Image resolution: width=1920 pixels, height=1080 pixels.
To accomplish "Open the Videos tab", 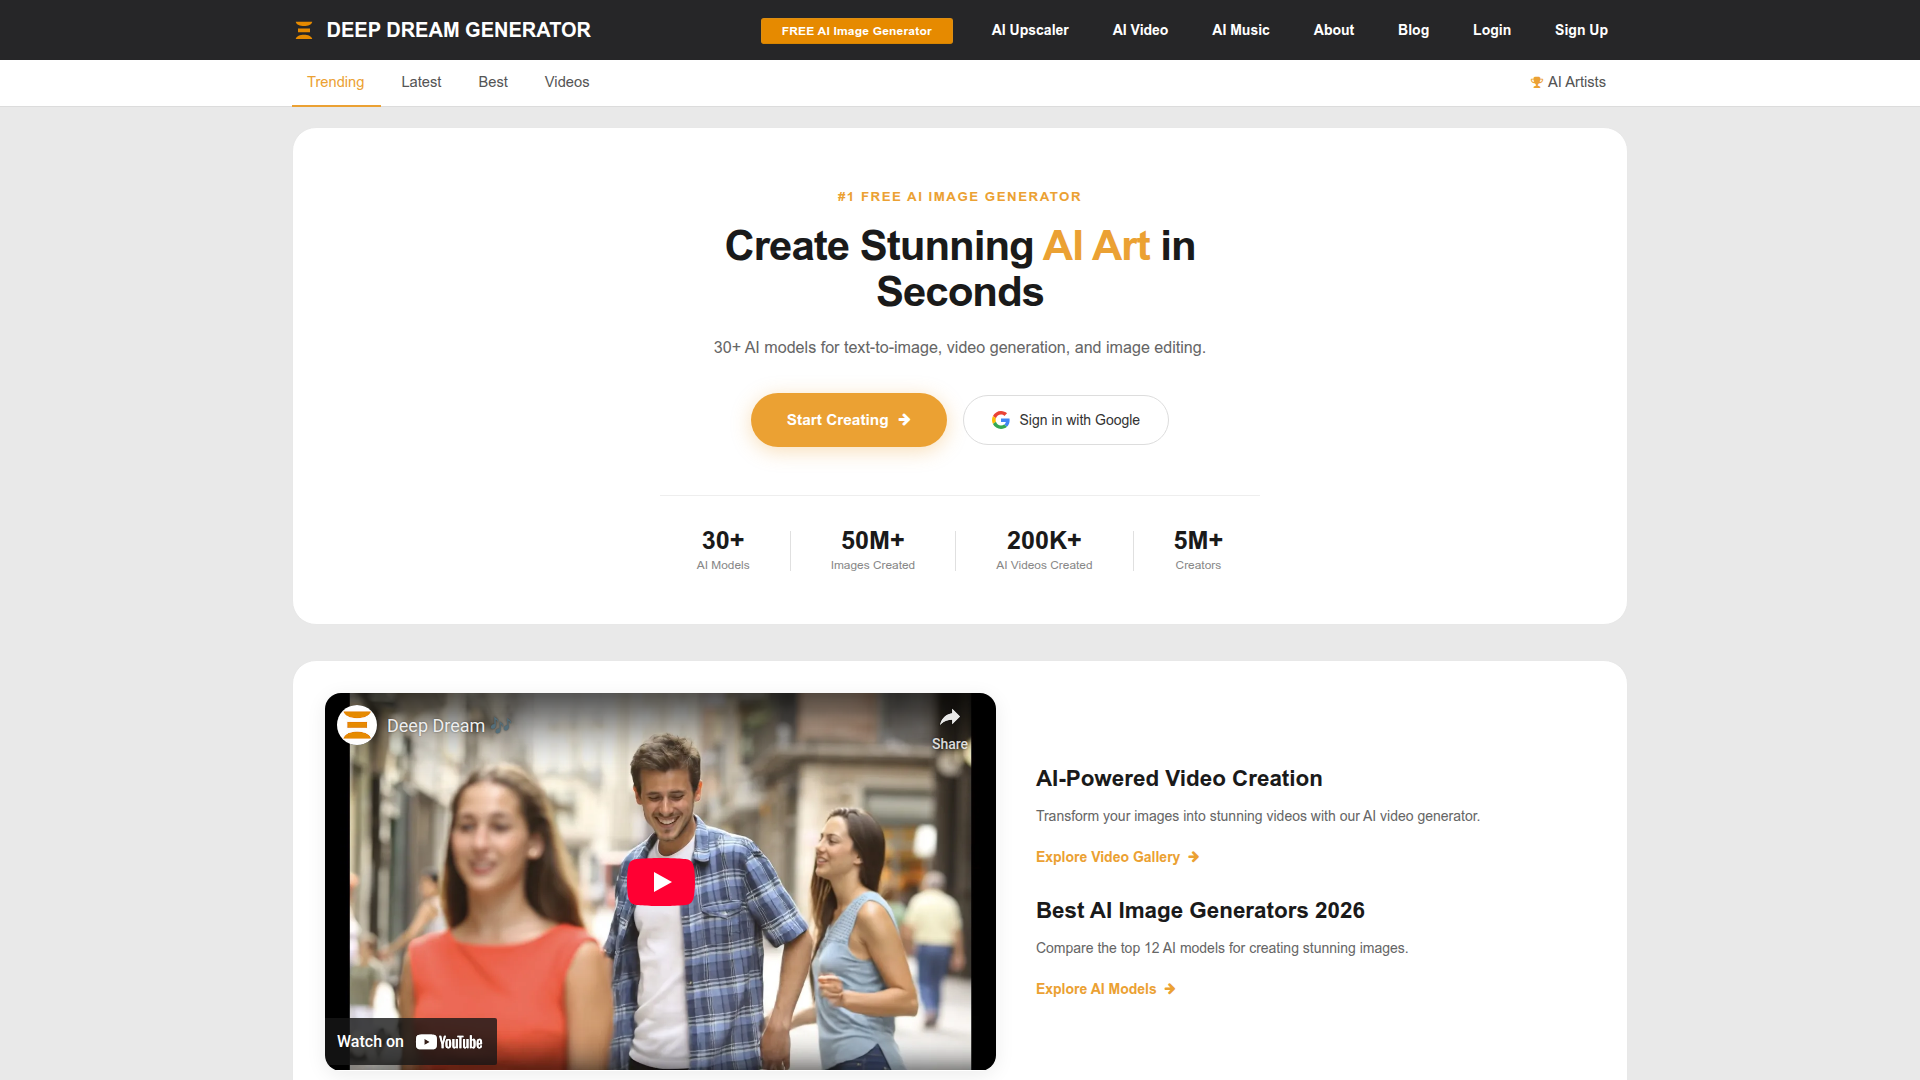I will (x=567, y=82).
